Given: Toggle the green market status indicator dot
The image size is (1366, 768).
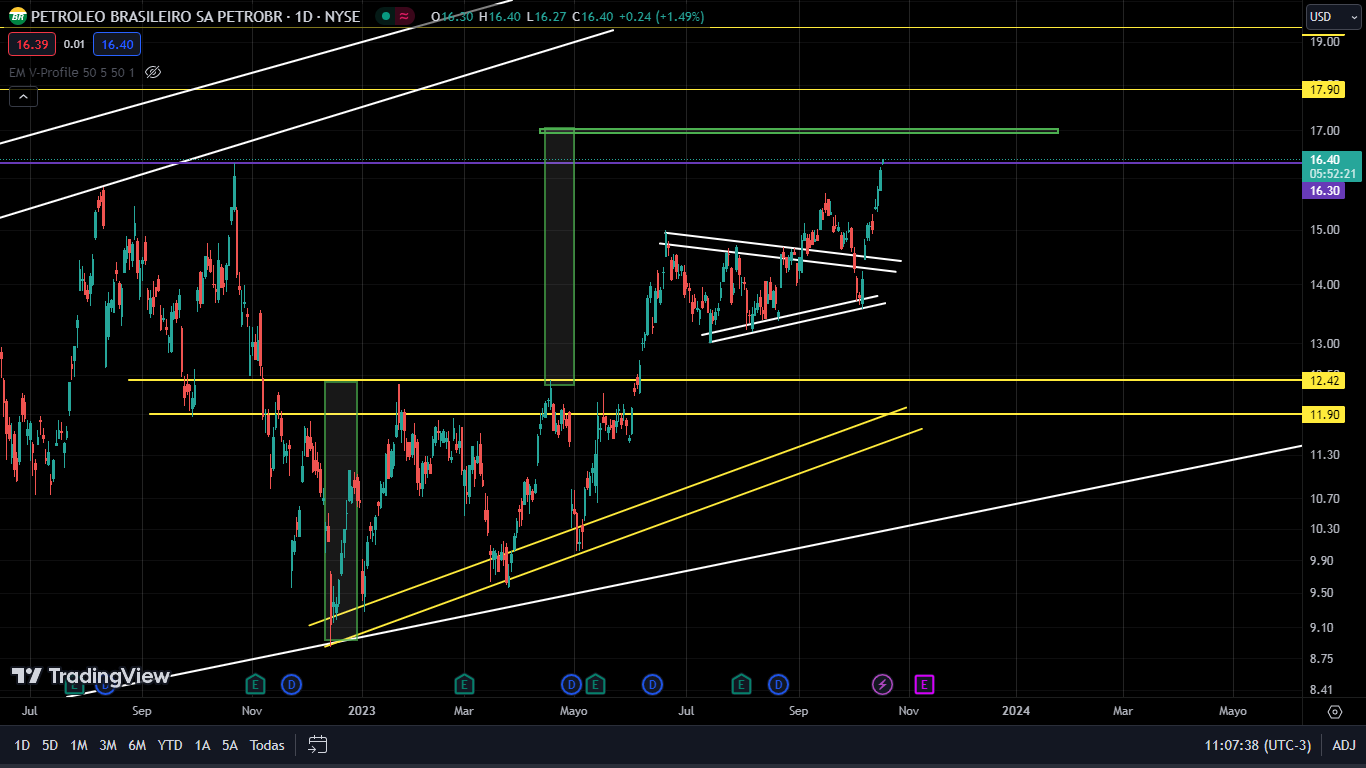Looking at the screenshot, I should click(x=385, y=17).
